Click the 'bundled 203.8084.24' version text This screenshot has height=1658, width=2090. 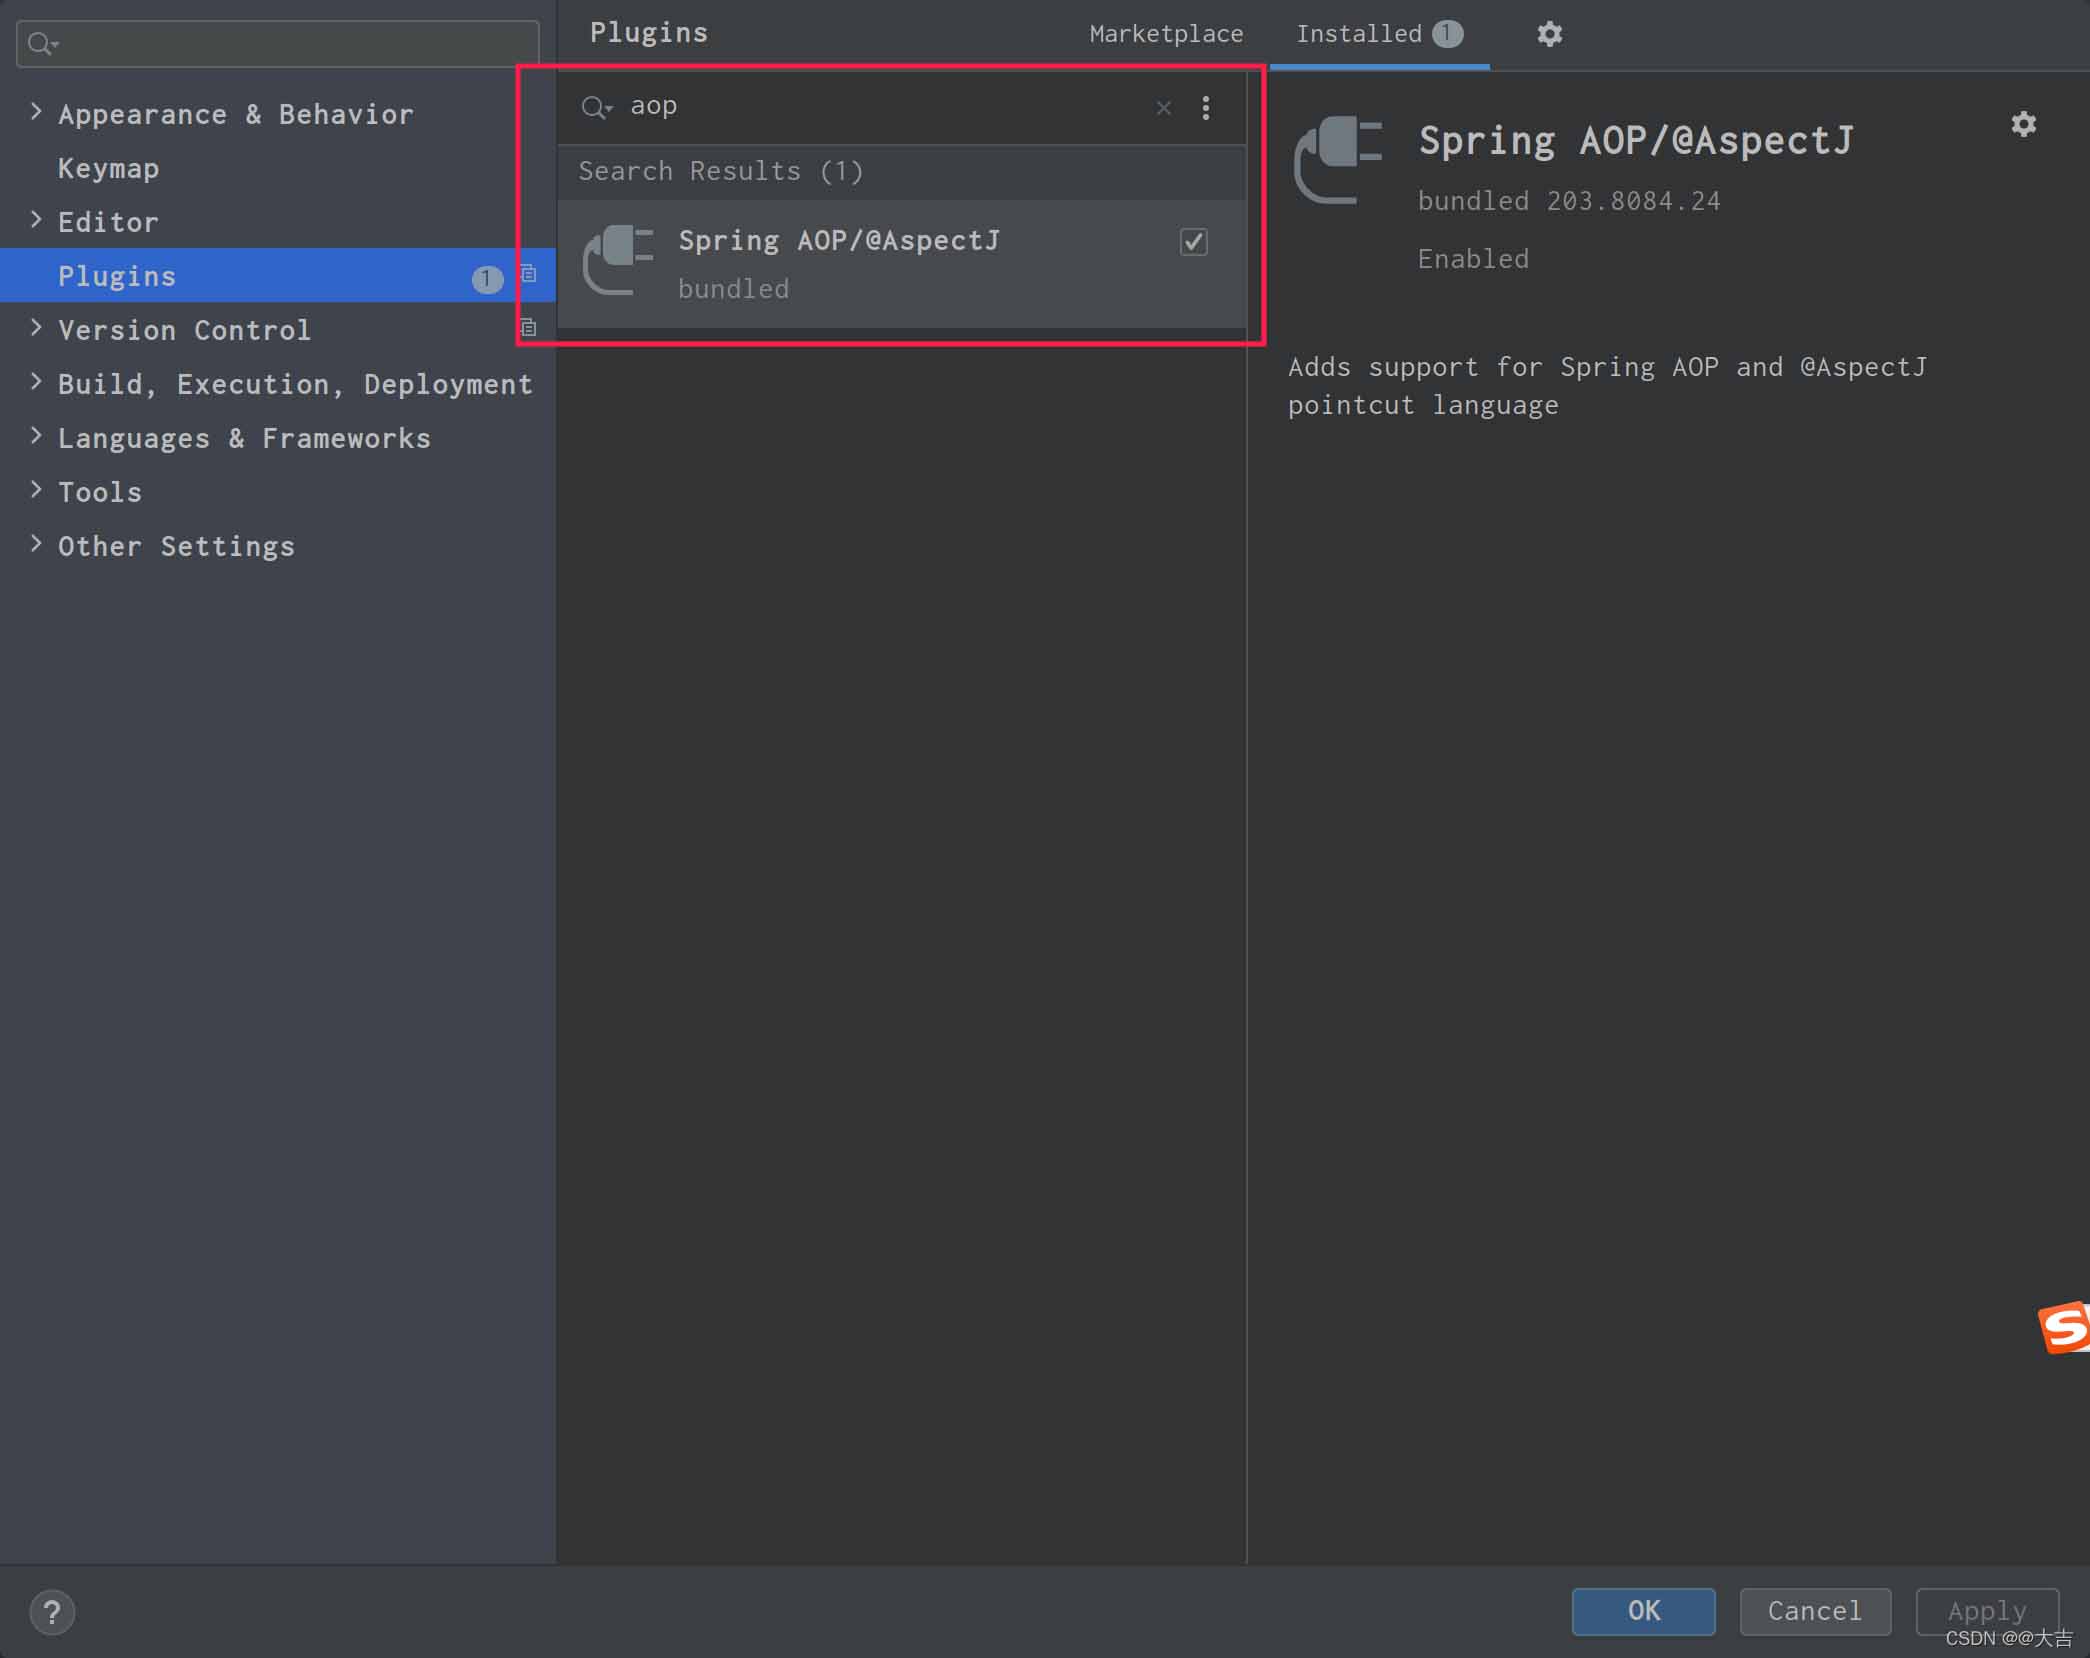[1569, 201]
